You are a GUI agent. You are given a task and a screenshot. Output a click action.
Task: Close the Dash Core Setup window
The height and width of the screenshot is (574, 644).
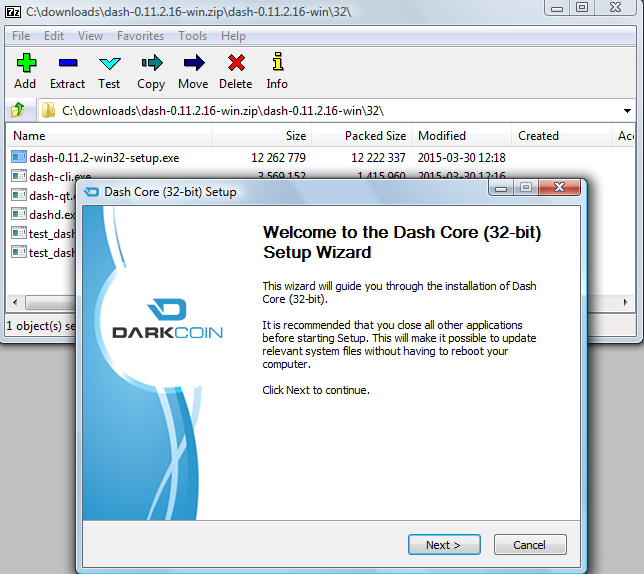tap(559, 188)
